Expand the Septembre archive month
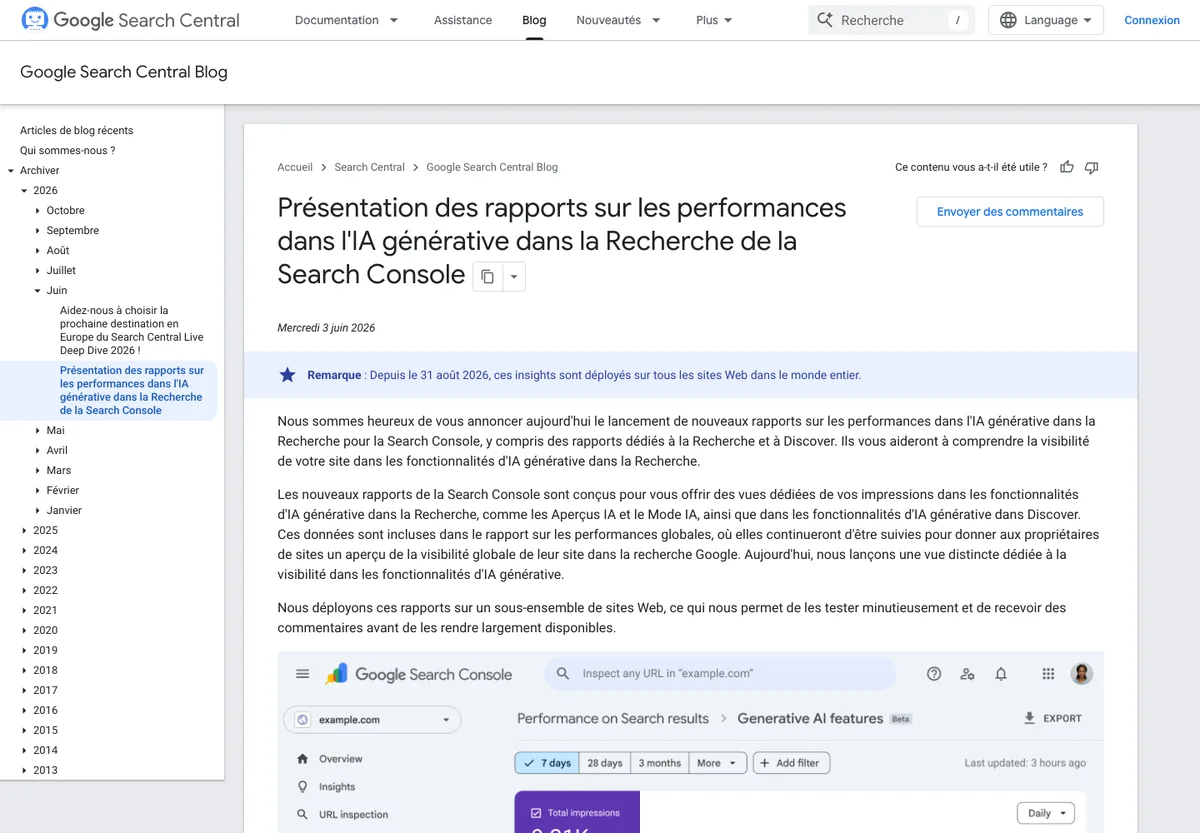 [x=37, y=230]
